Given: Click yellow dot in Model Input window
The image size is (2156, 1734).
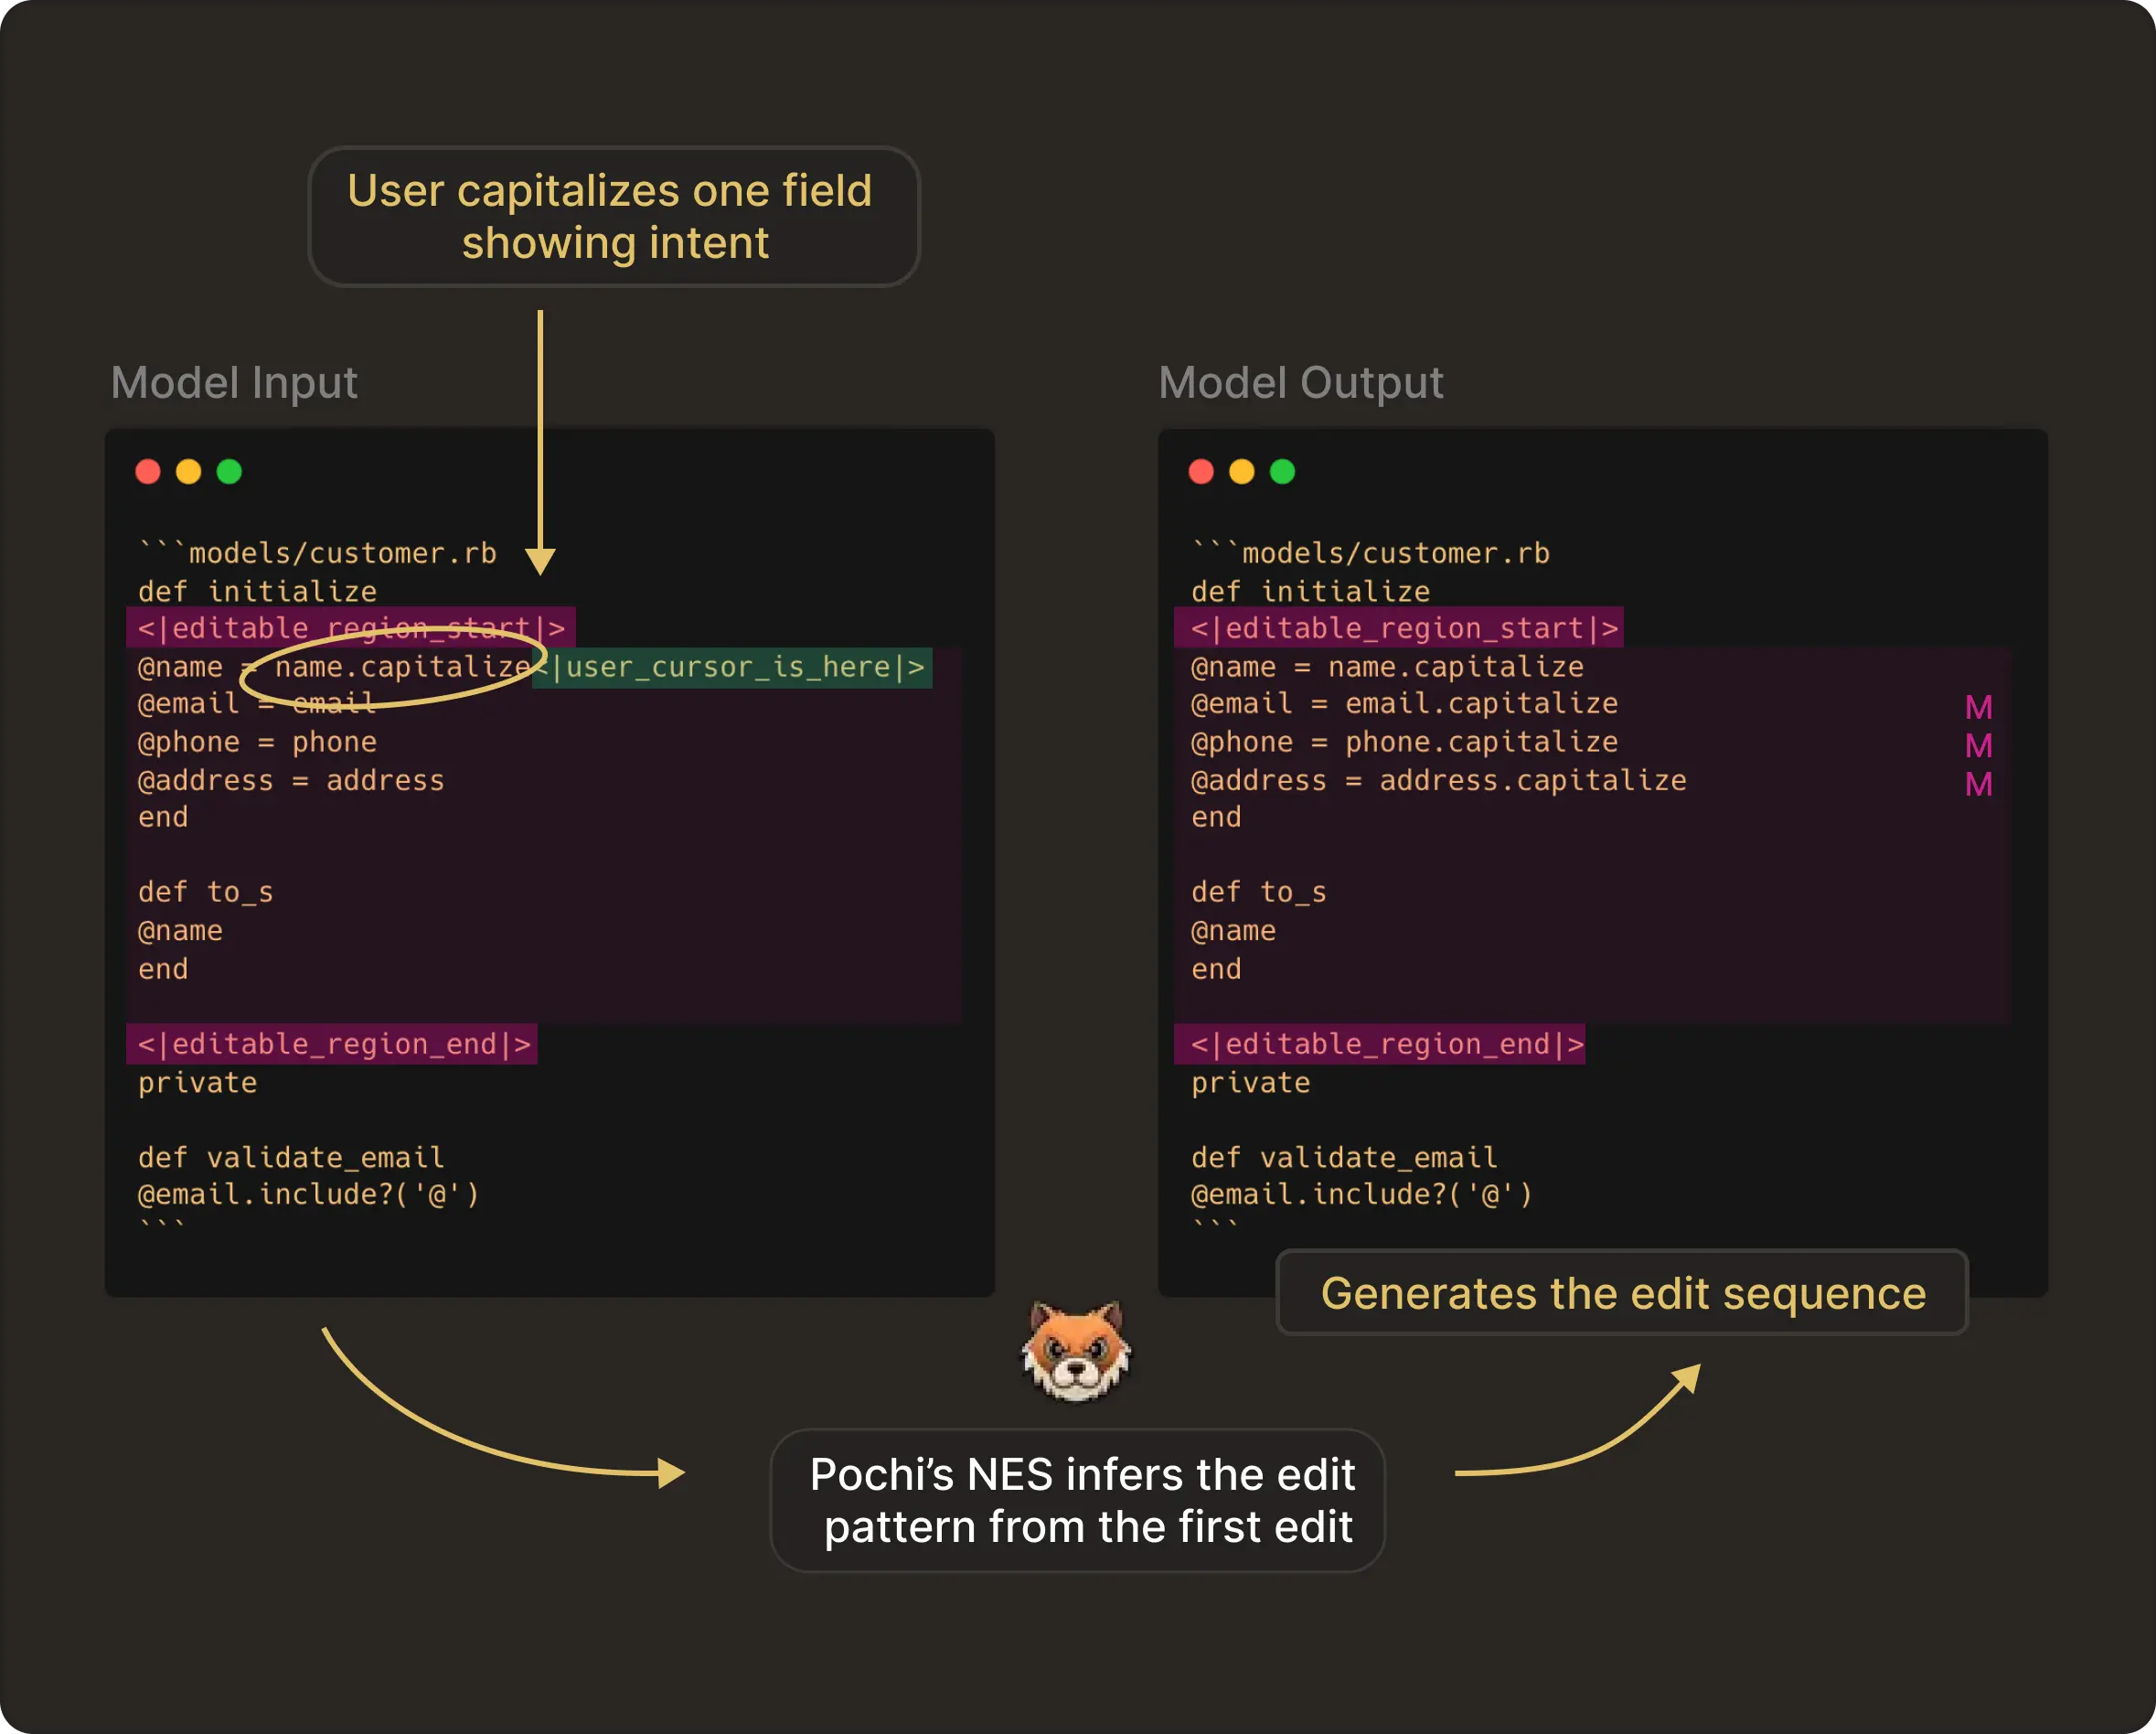Looking at the screenshot, I should [x=189, y=472].
